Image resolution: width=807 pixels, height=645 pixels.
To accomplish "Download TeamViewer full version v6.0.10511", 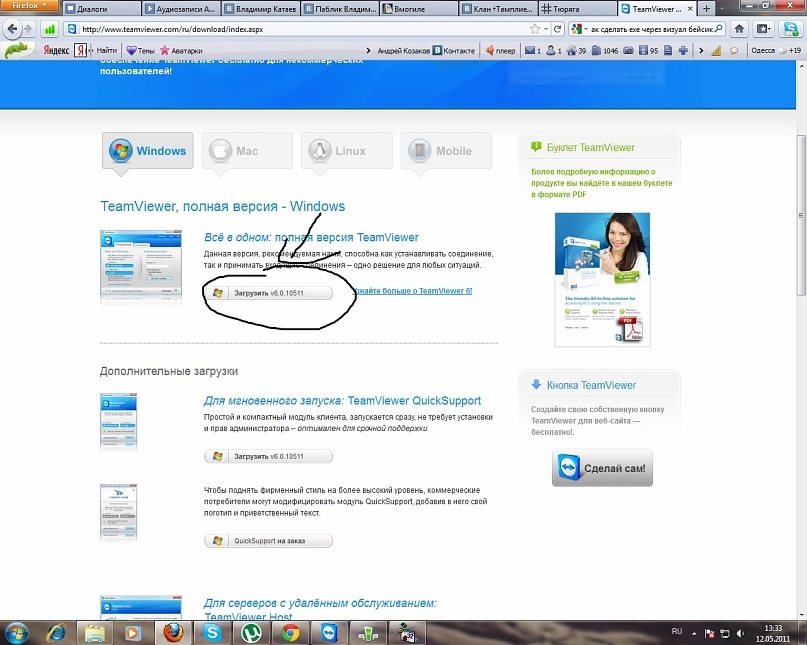I will [268, 293].
